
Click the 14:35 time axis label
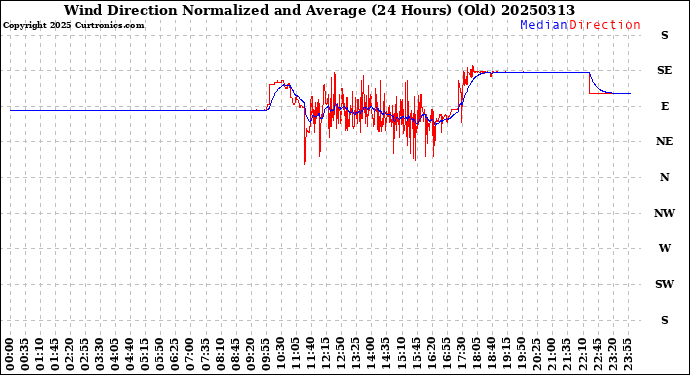pyautogui.click(x=385, y=354)
